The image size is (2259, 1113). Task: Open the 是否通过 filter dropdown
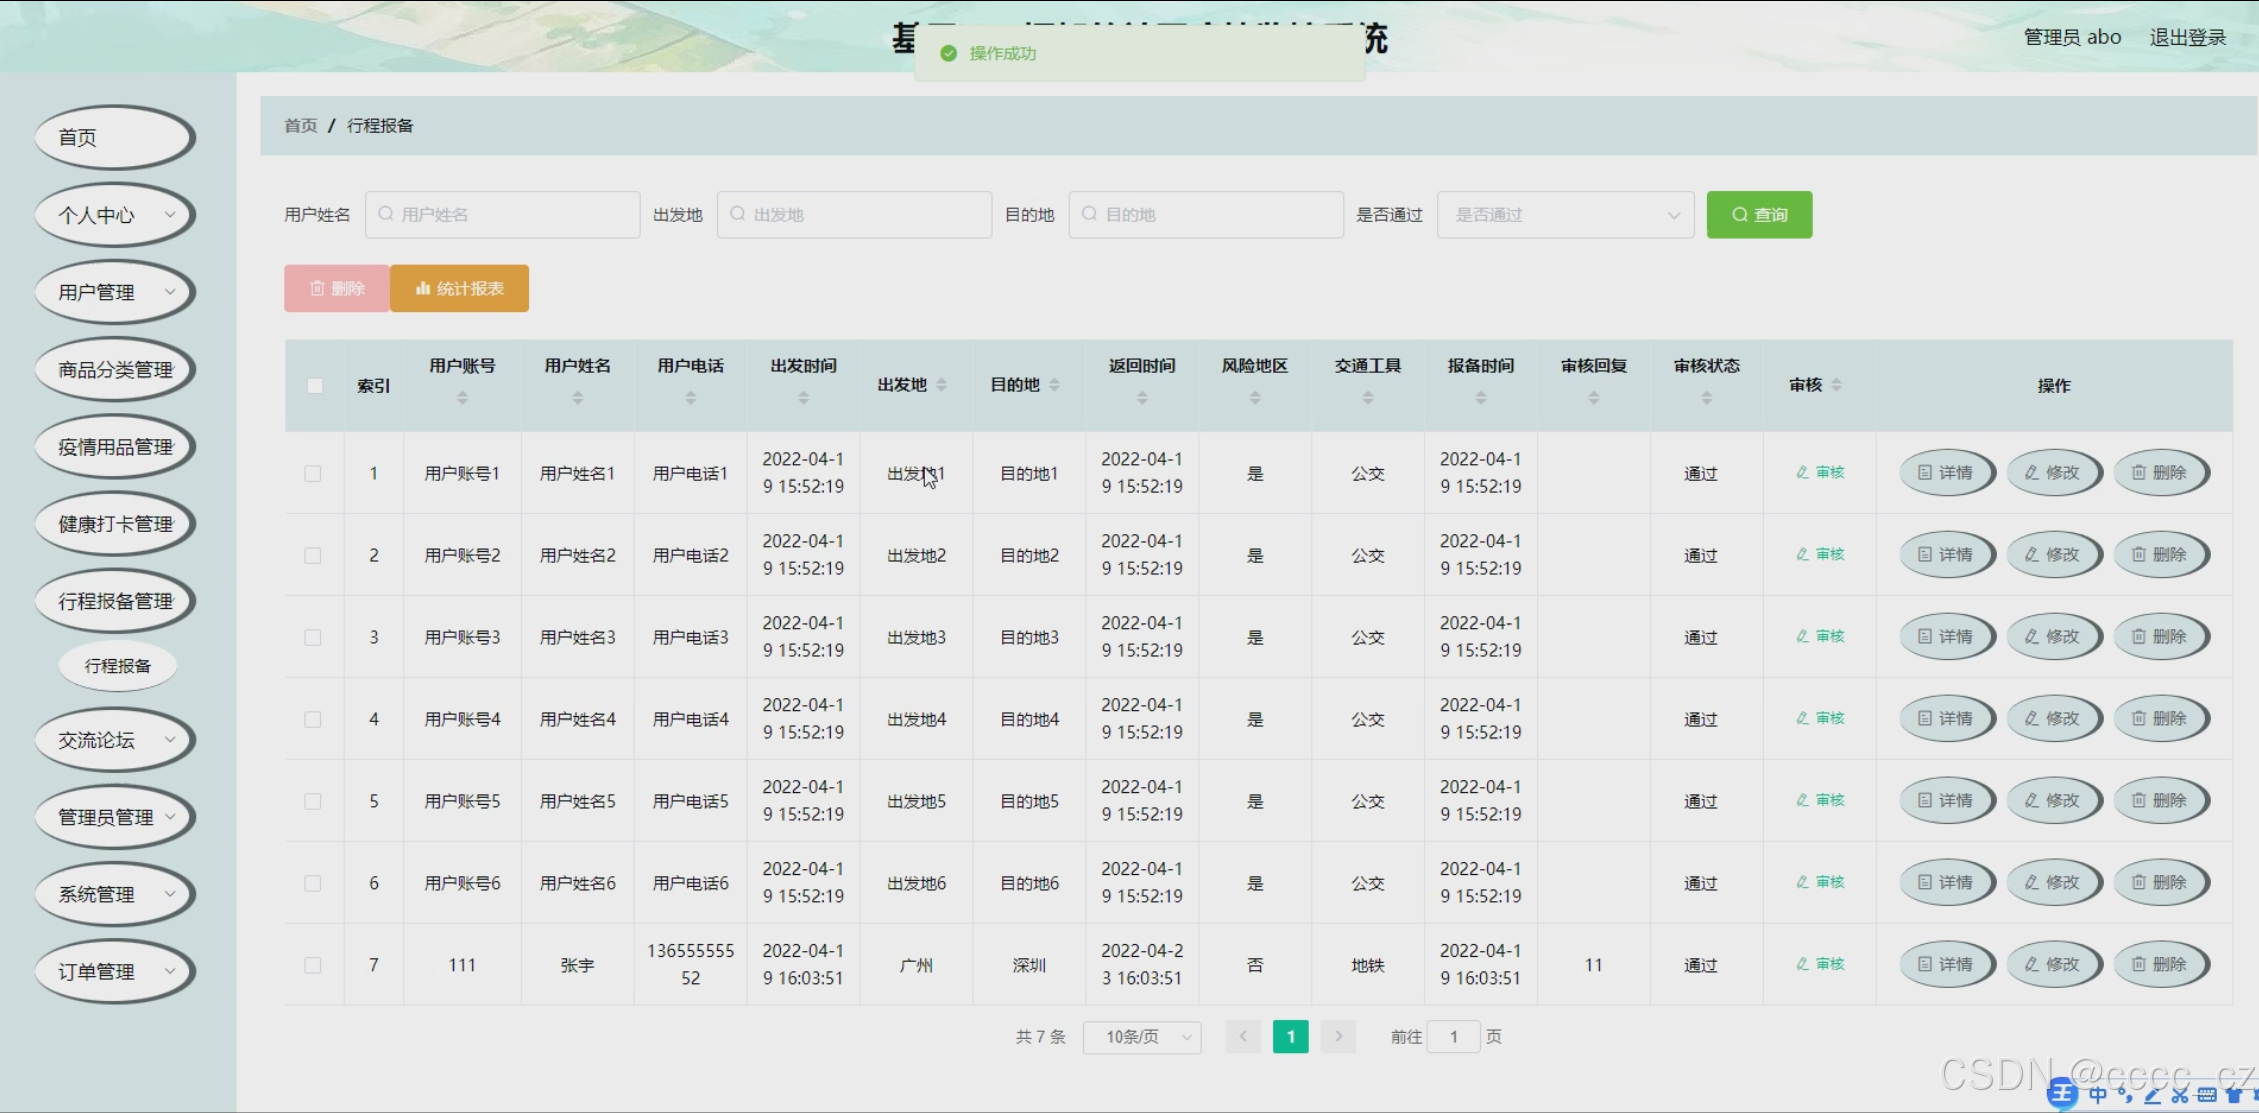1564,215
